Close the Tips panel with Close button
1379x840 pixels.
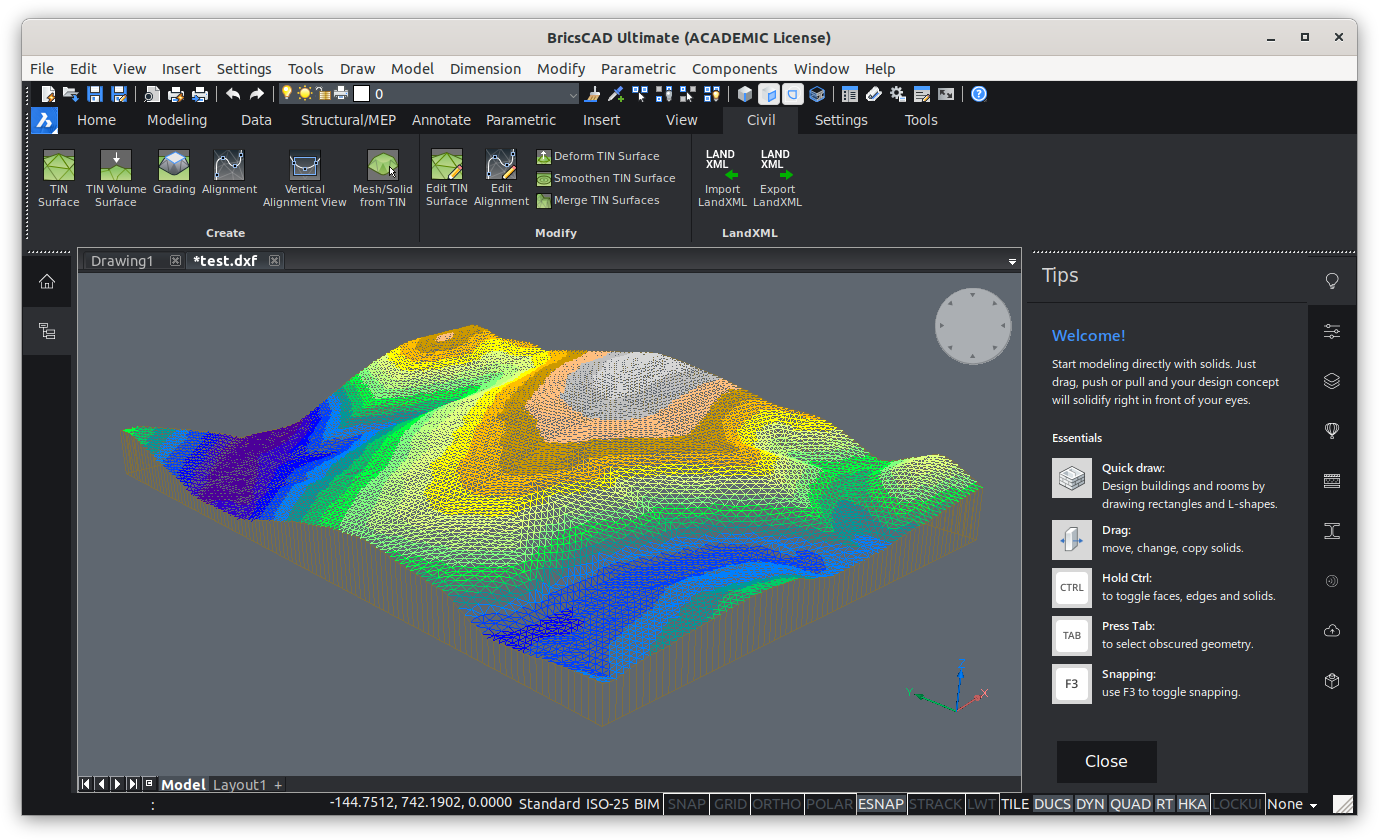[x=1106, y=761]
